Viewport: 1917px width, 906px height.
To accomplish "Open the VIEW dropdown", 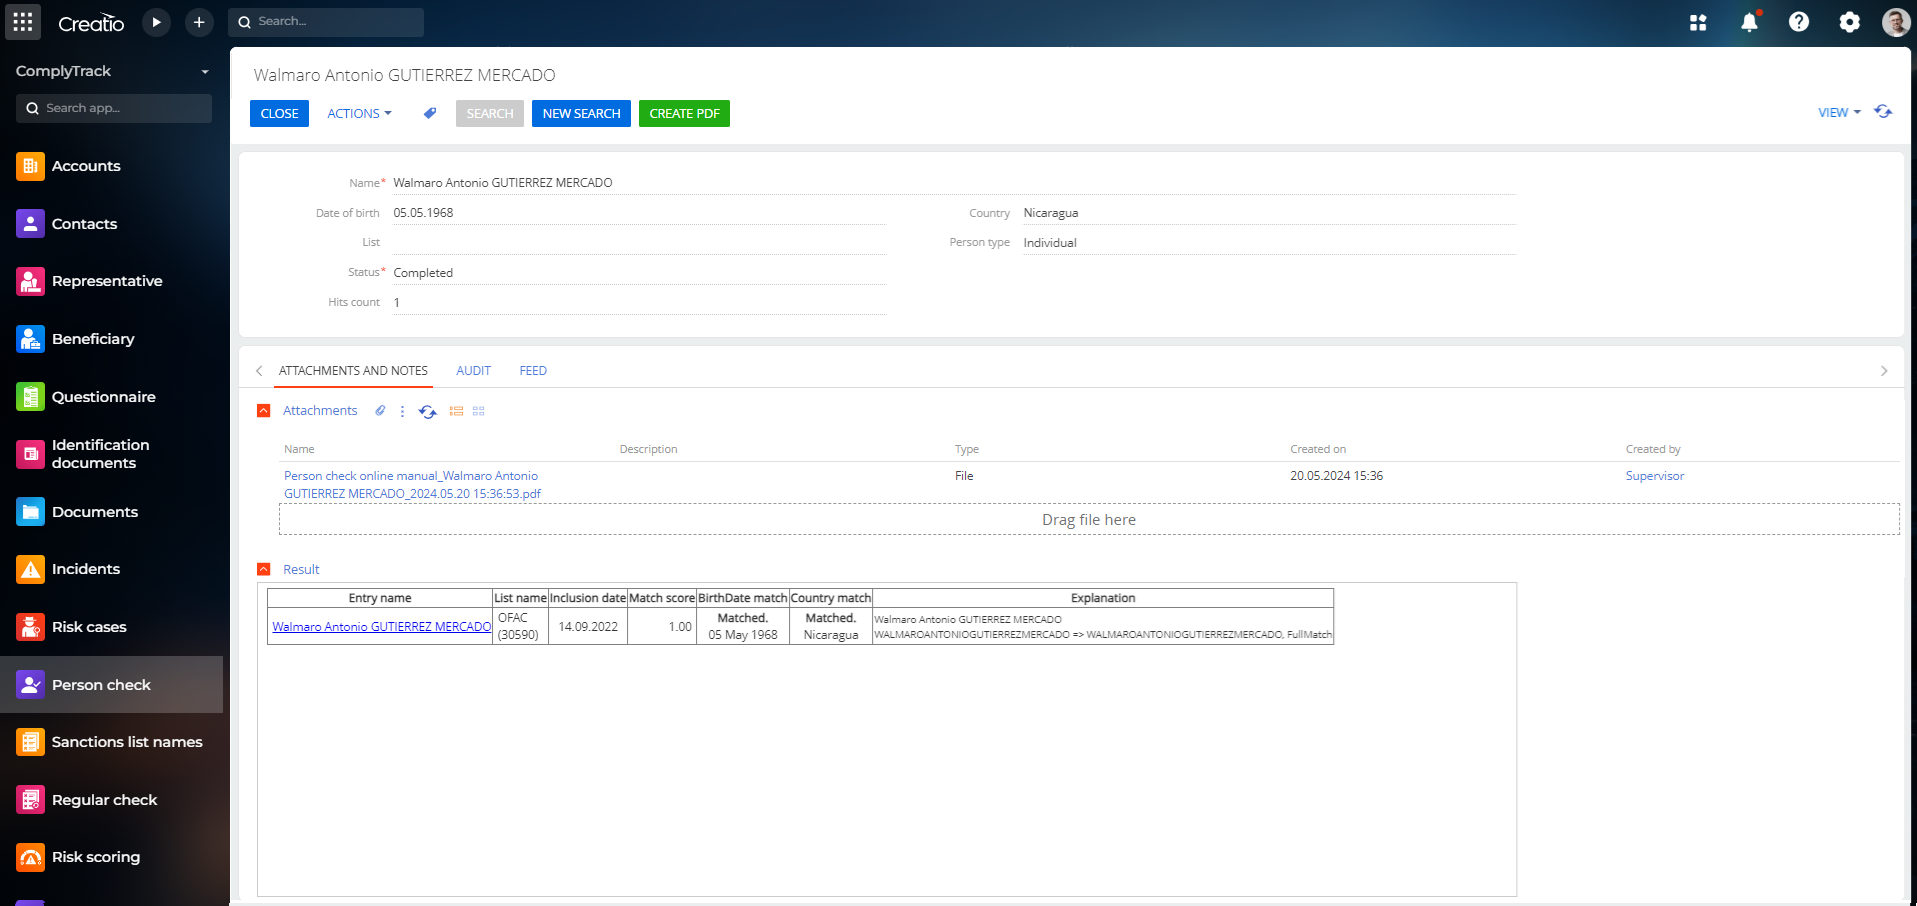I will point(1837,113).
